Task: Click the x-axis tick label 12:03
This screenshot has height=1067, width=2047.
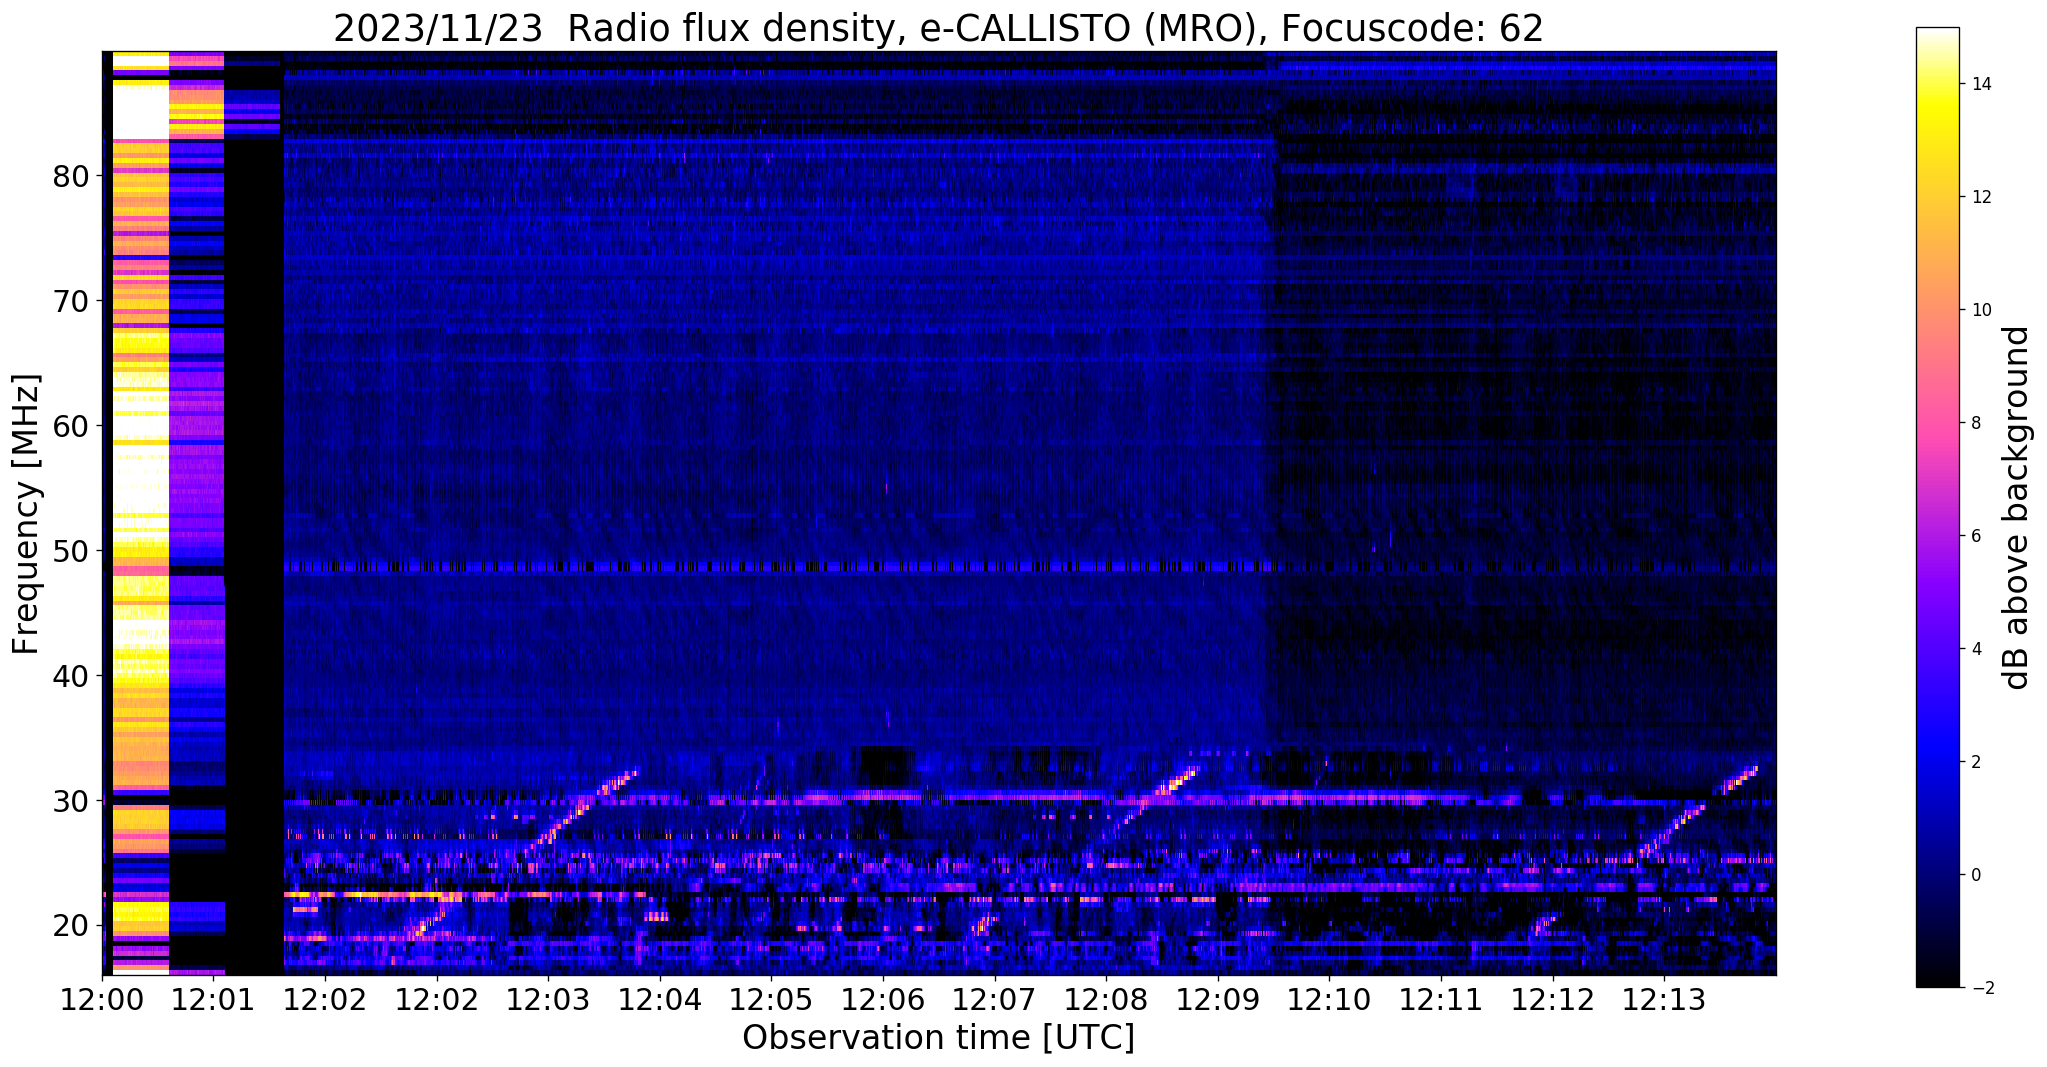Action: (548, 999)
